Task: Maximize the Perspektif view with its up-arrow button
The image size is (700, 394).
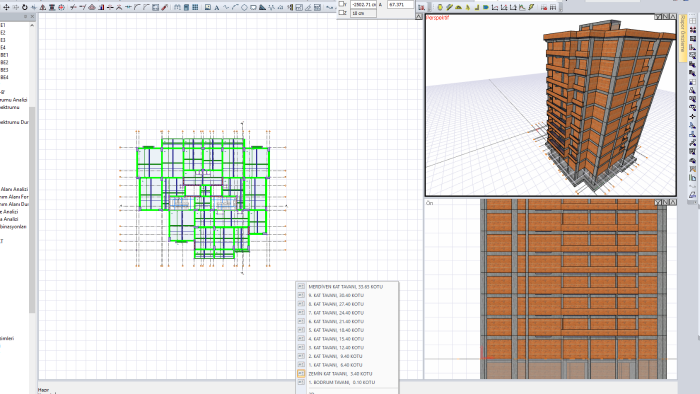Action: (672, 17)
